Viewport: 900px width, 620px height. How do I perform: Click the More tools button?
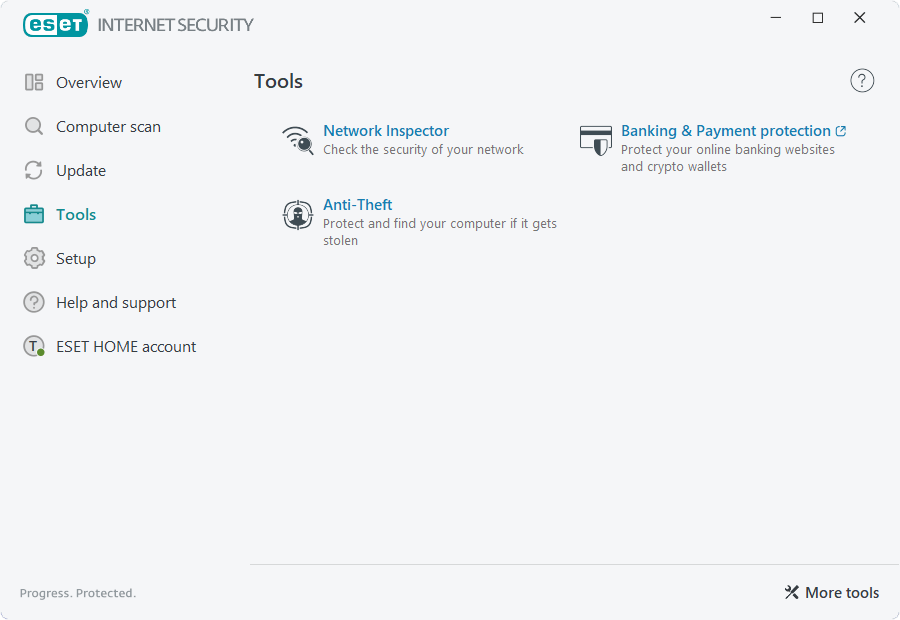click(831, 593)
